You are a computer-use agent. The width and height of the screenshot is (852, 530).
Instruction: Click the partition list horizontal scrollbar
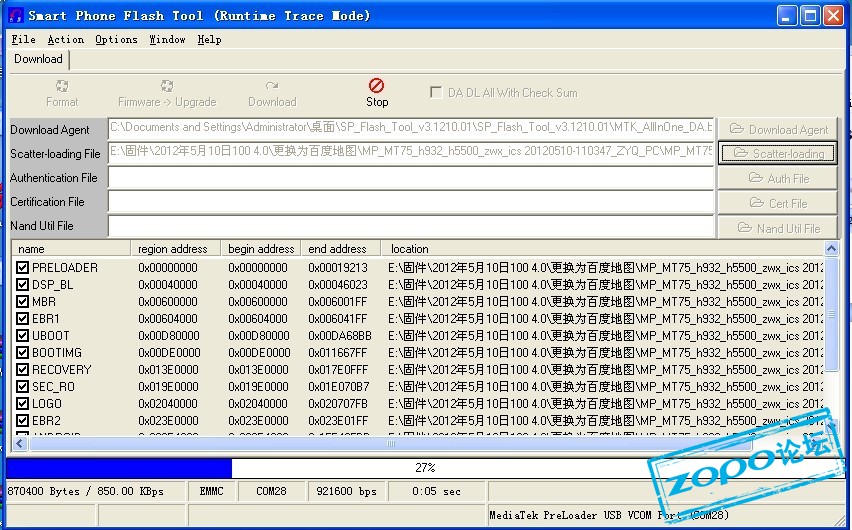(390, 444)
